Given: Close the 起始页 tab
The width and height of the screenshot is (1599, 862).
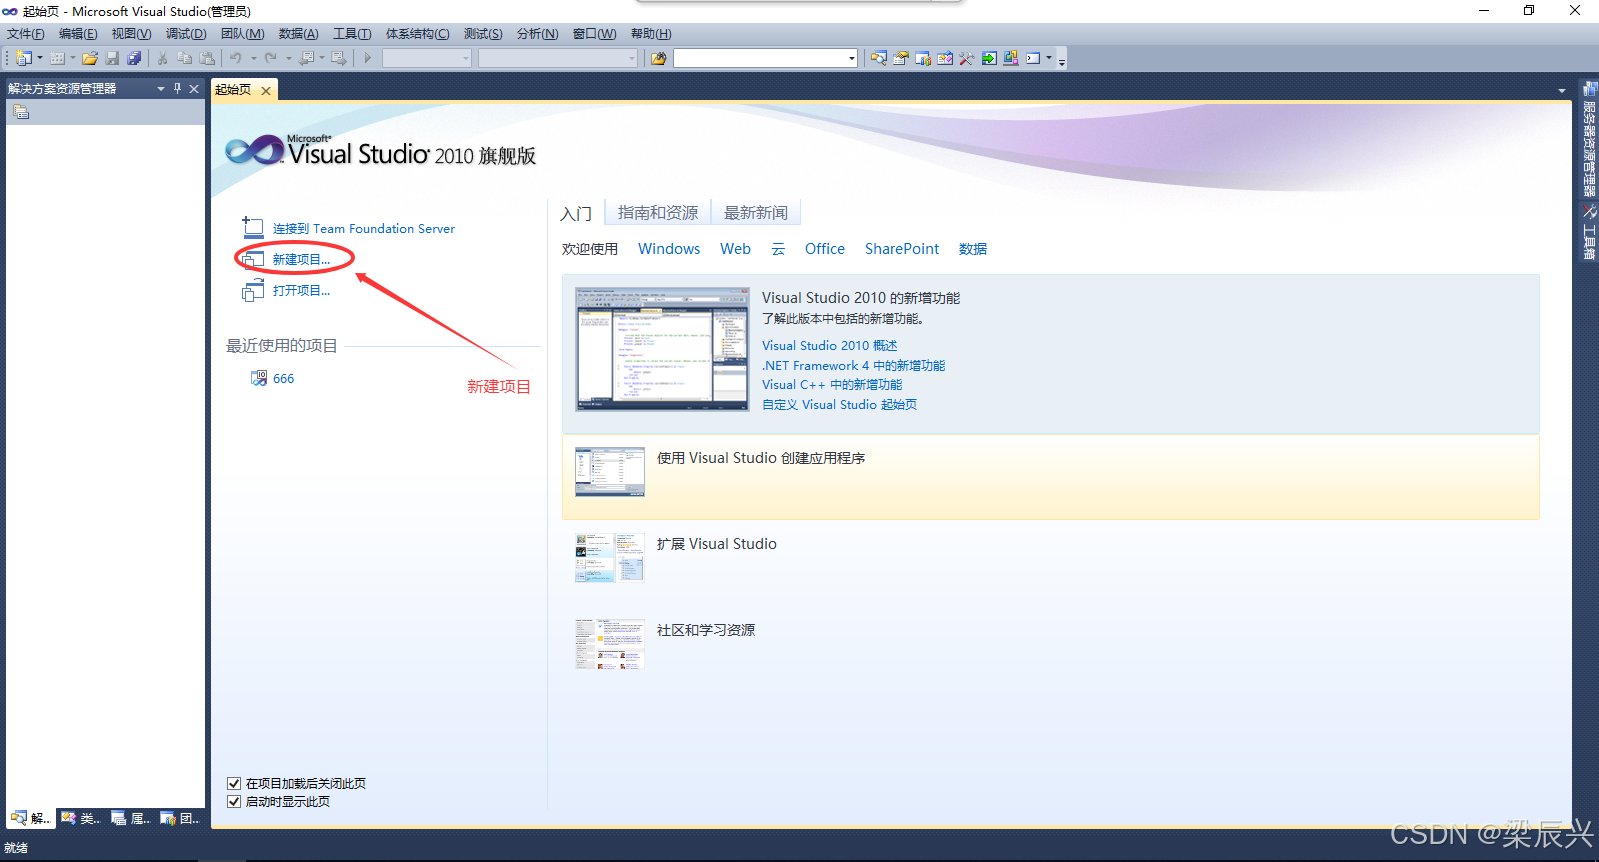Looking at the screenshot, I should 266,91.
